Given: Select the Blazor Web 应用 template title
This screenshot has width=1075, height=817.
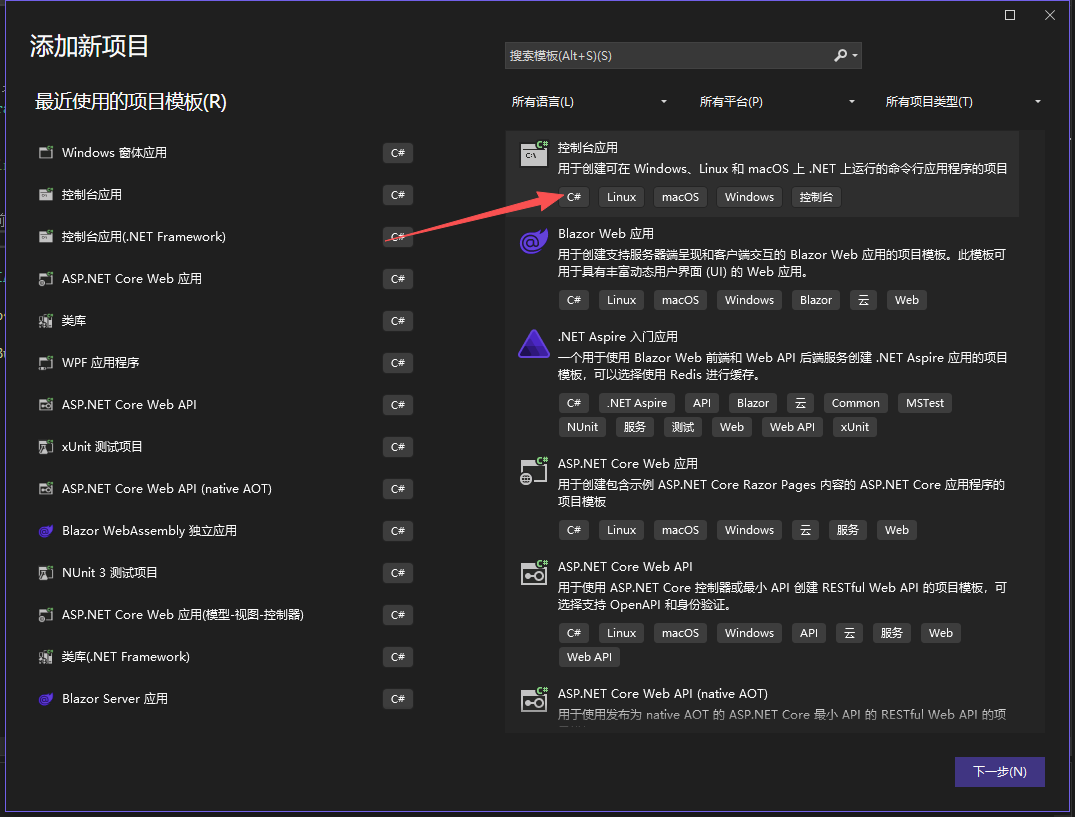Looking at the screenshot, I should [605, 234].
